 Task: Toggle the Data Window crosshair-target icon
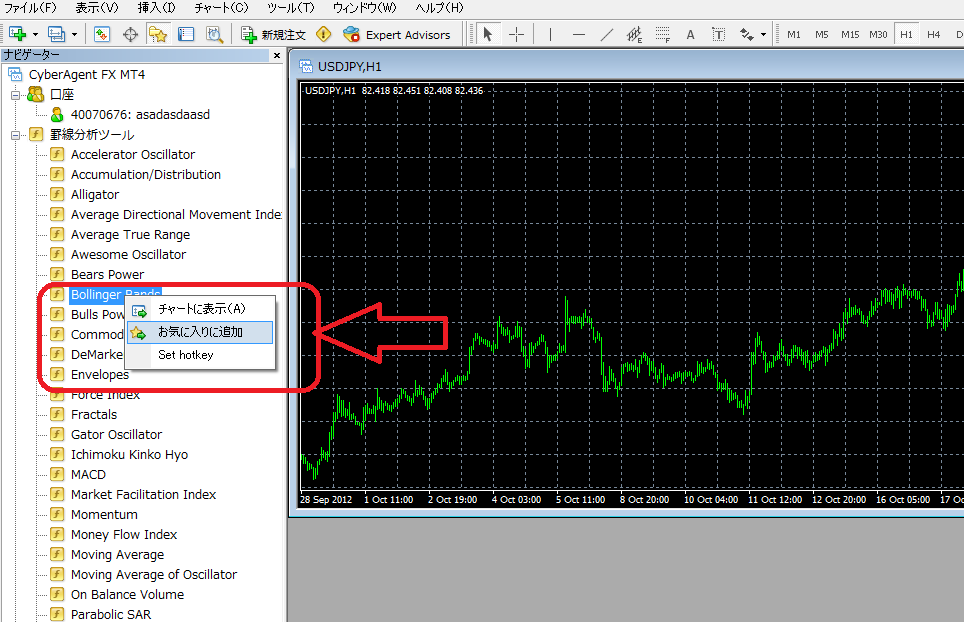130,34
